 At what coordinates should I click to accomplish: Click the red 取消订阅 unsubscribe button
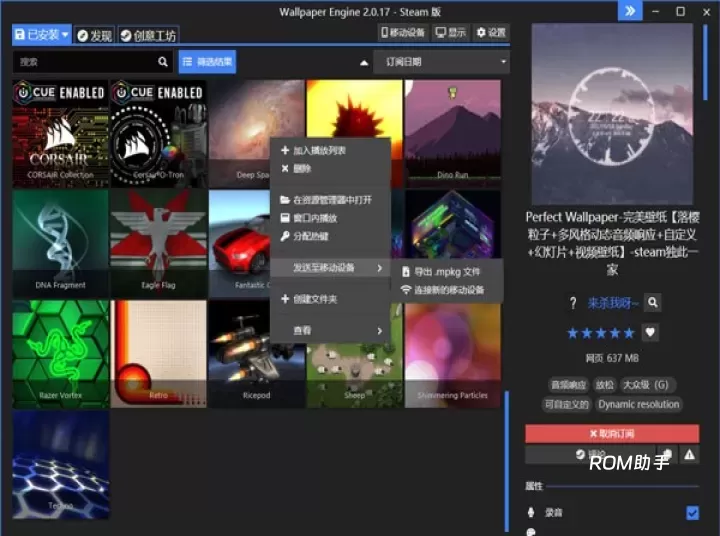612,434
